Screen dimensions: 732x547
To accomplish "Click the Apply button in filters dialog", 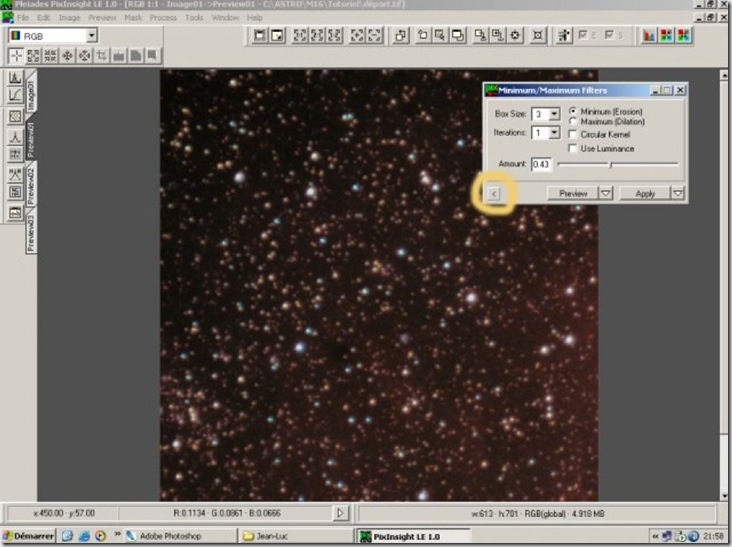I will point(645,193).
